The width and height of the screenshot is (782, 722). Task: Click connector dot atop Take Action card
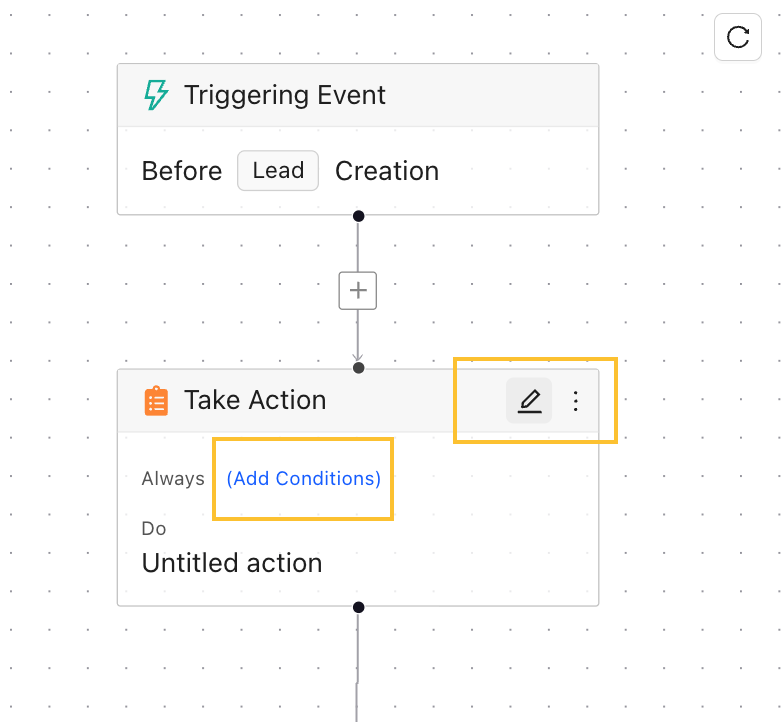tap(358, 368)
